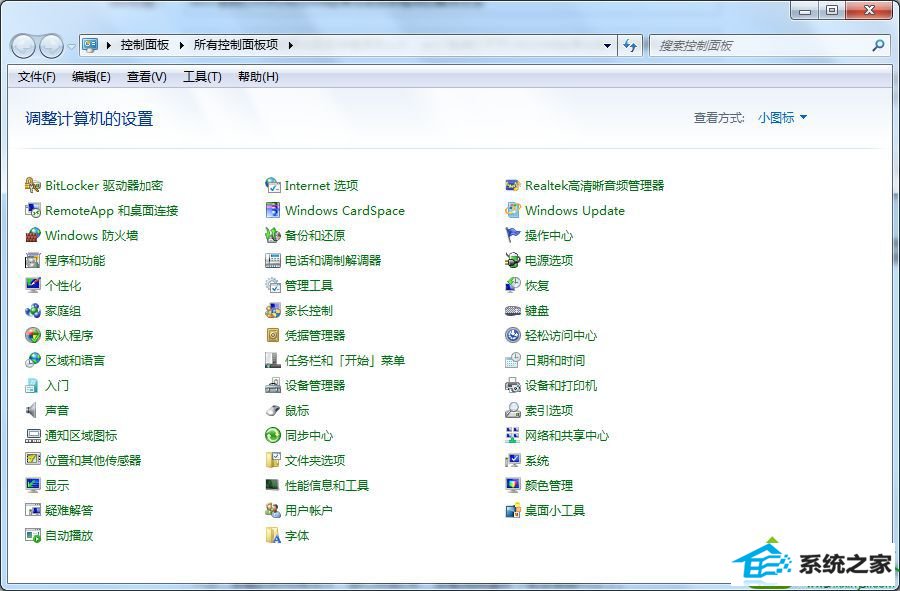Open the 个性化 monitor icon
The image size is (900, 591).
point(33,285)
